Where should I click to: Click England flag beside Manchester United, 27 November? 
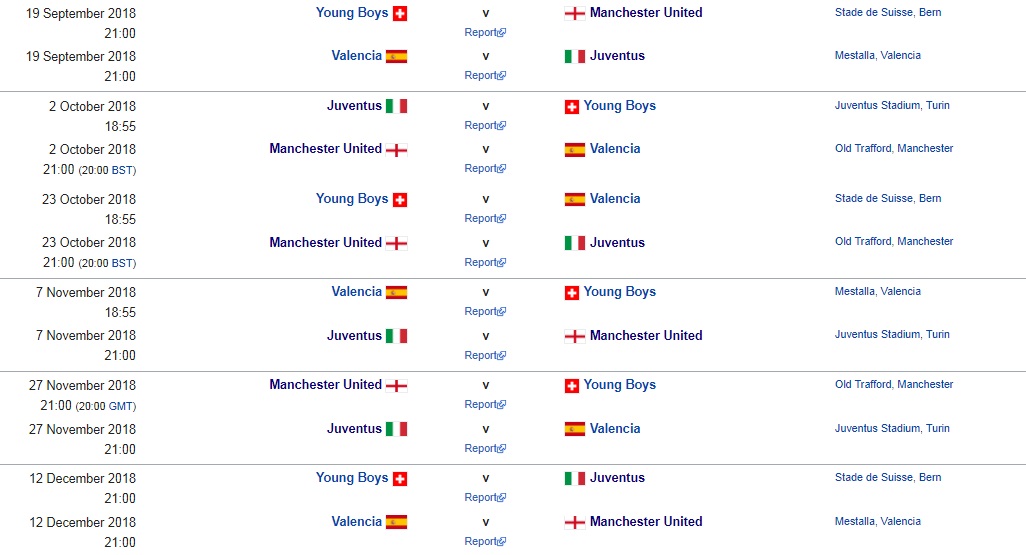(x=396, y=386)
